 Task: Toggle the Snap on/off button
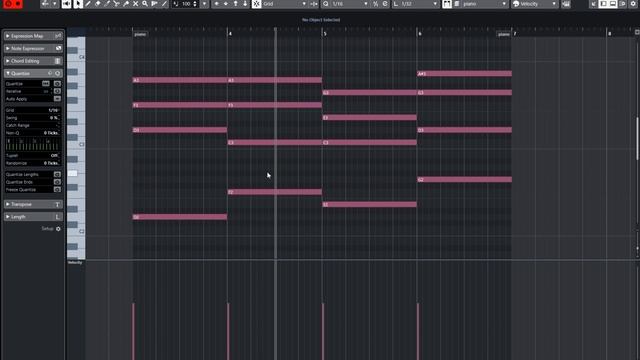[256, 4]
